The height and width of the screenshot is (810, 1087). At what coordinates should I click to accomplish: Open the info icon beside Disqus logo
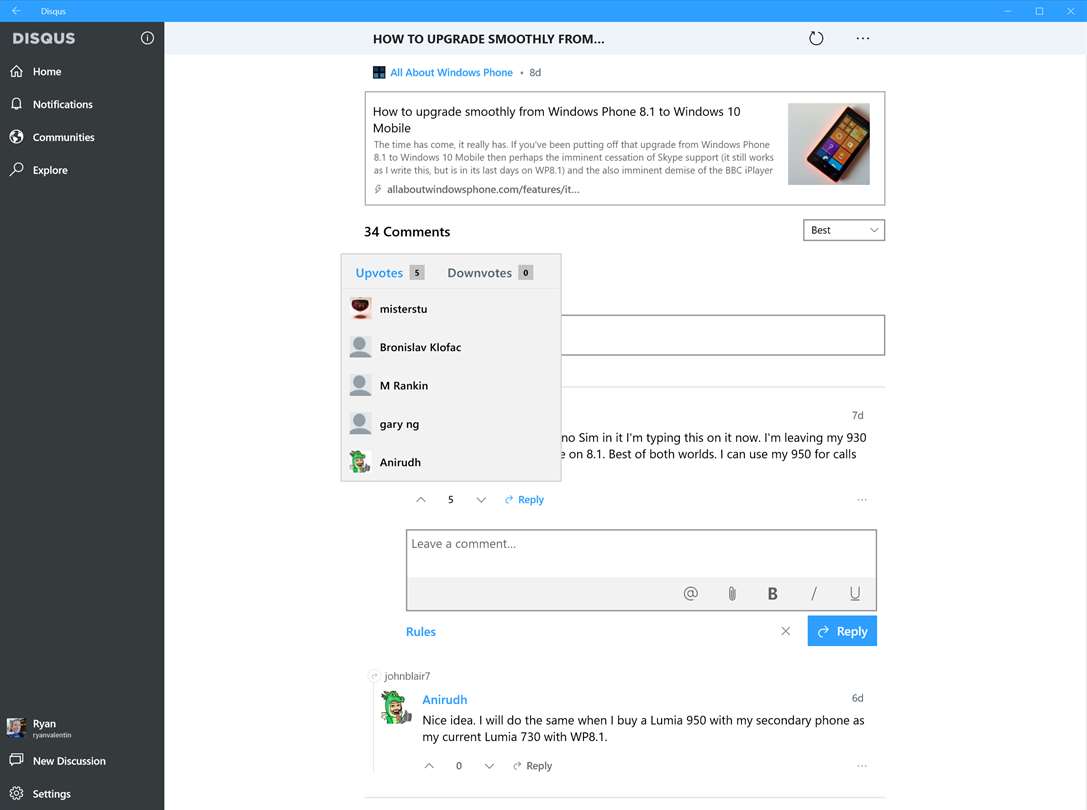click(x=147, y=38)
